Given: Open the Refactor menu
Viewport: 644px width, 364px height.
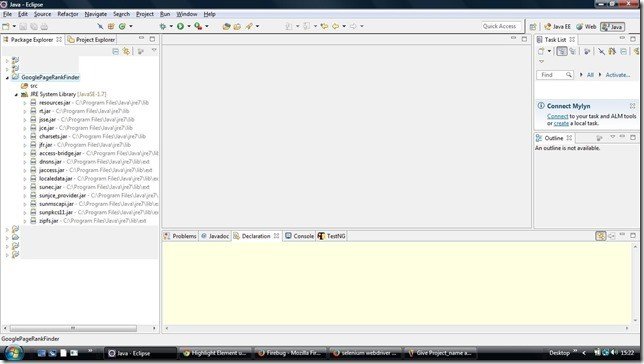Looking at the screenshot, I should (68, 14).
